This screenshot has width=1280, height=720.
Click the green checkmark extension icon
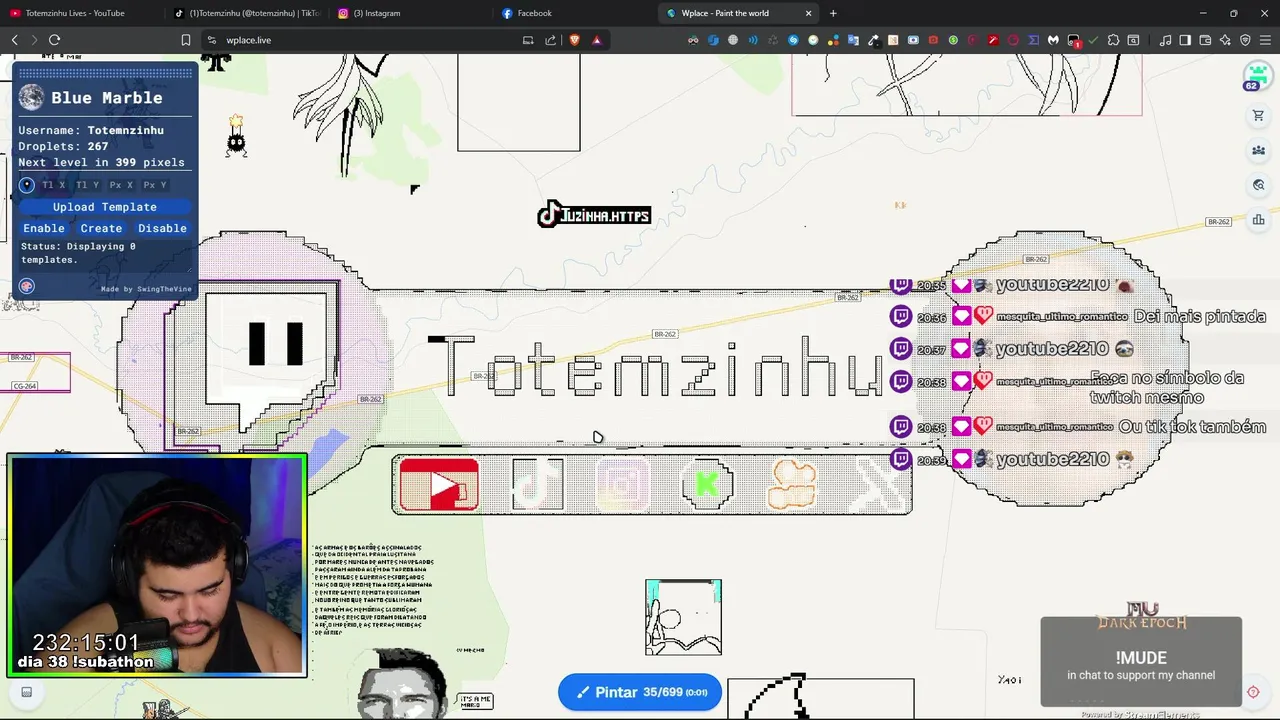tap(1093, 40)
